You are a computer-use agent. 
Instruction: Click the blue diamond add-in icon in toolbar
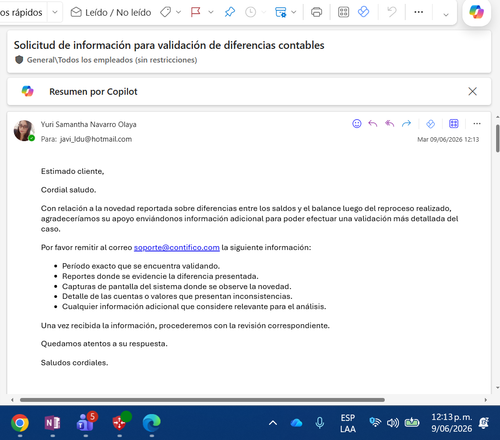[x=363, y=12]
